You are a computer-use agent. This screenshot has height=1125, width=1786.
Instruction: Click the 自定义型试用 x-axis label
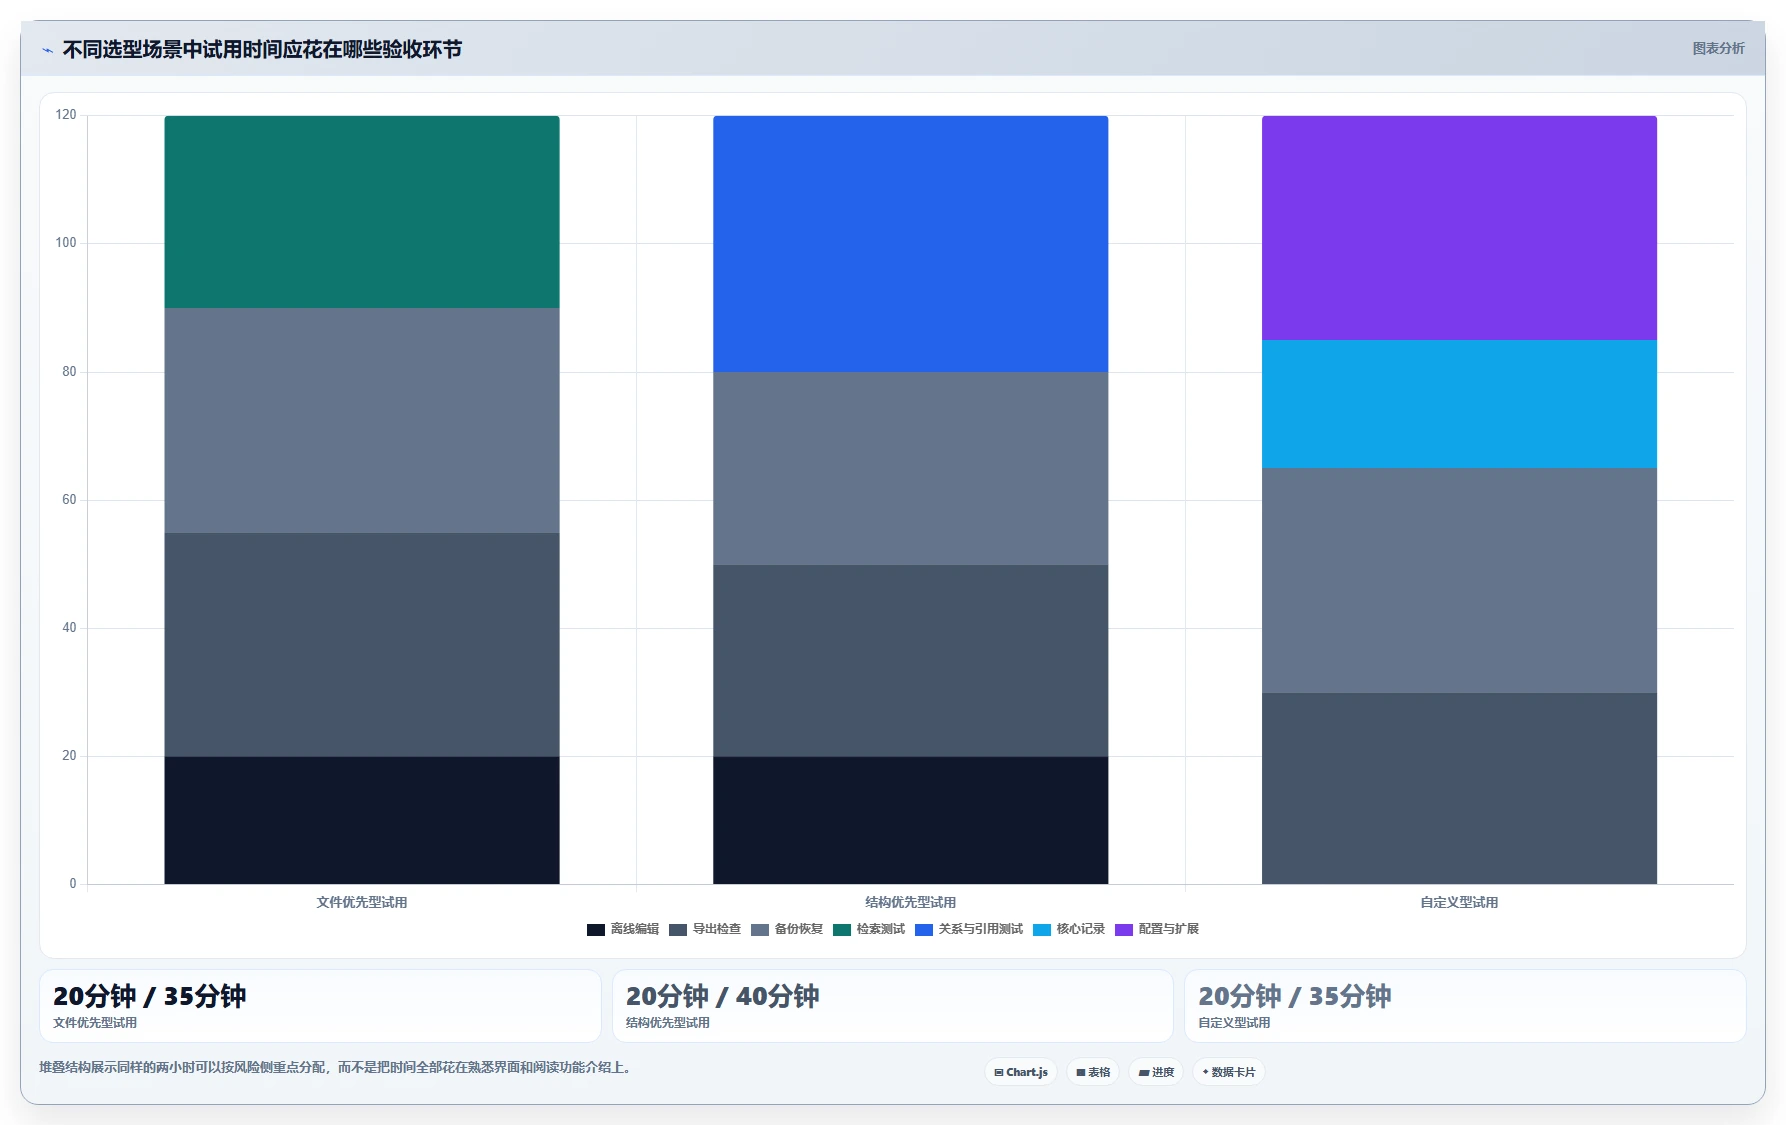click(x=1459, y=902)
